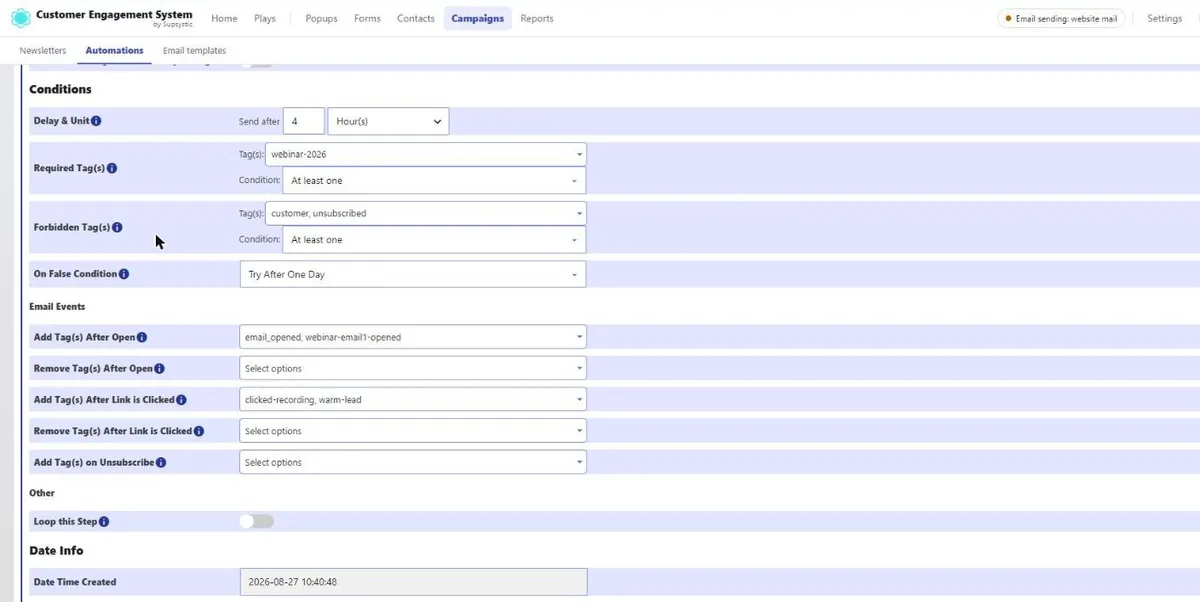Open the Hour(s) delay unit dropdown
Screen dimensions: 1200x602
click(388, 121)
